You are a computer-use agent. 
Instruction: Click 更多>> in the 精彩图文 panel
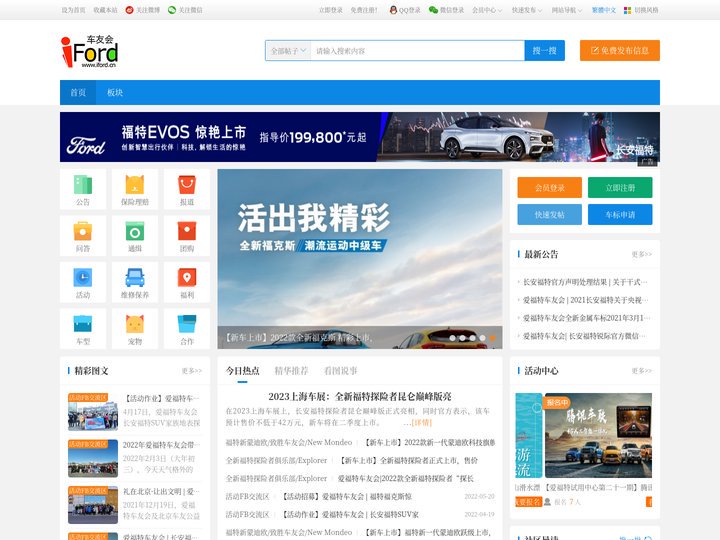coord(191,371)
